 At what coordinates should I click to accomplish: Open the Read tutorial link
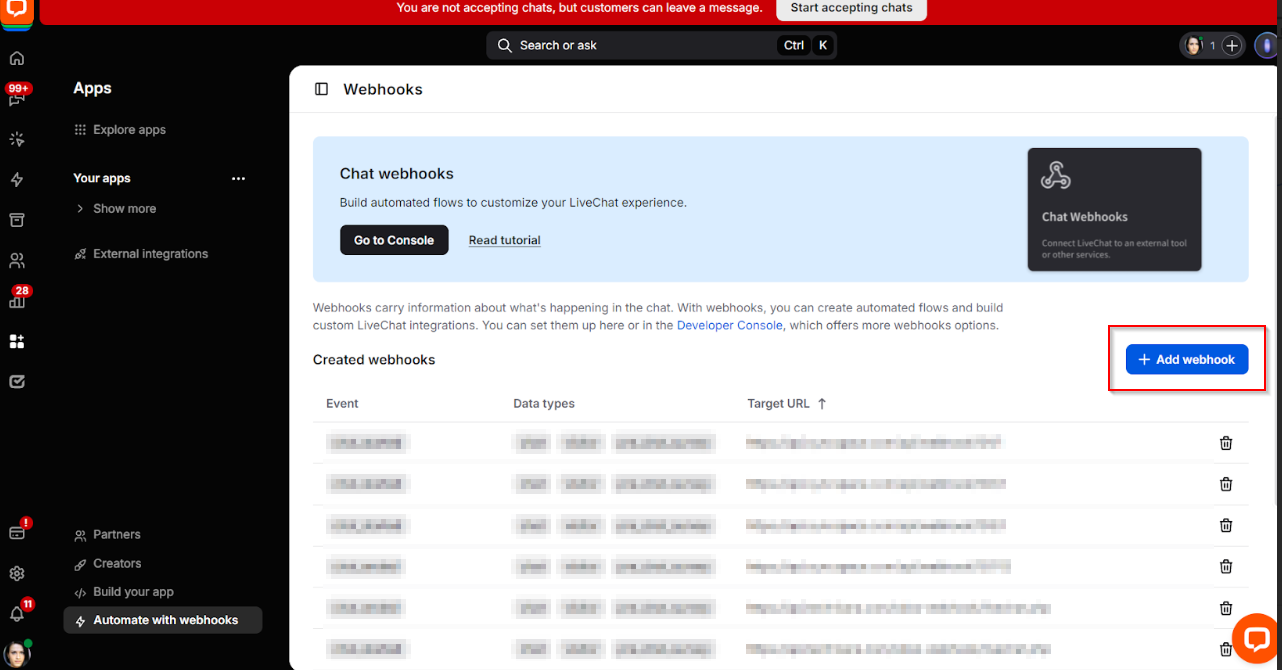point(505,240)
